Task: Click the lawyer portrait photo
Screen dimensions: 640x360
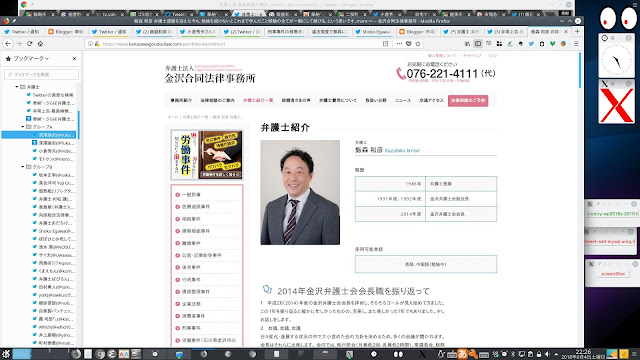Action: 300,193
